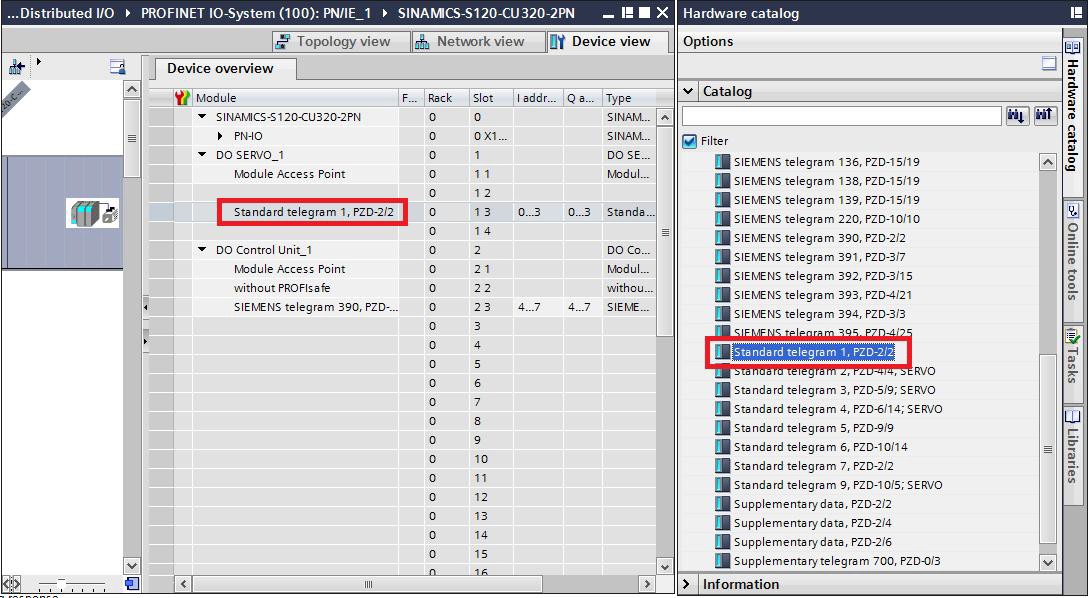Collapse the DO Control Unit_1 tree node
Screen dimensions: 1089x598
point(202,250)
